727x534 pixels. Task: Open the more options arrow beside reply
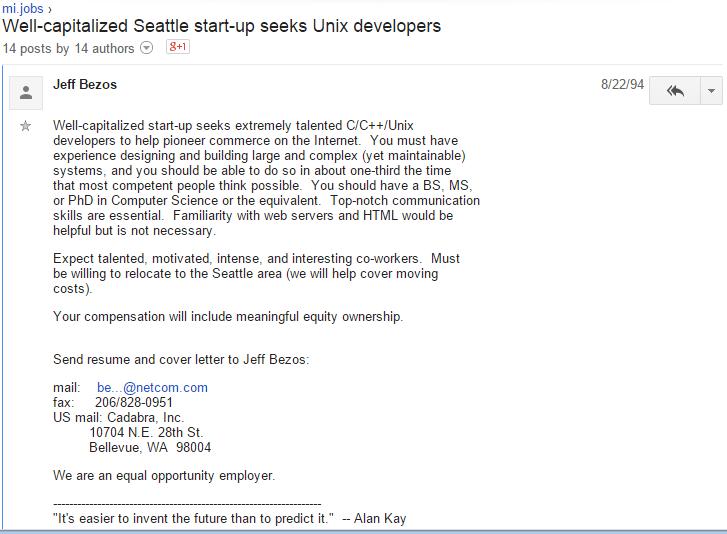(x=711, y=91)
